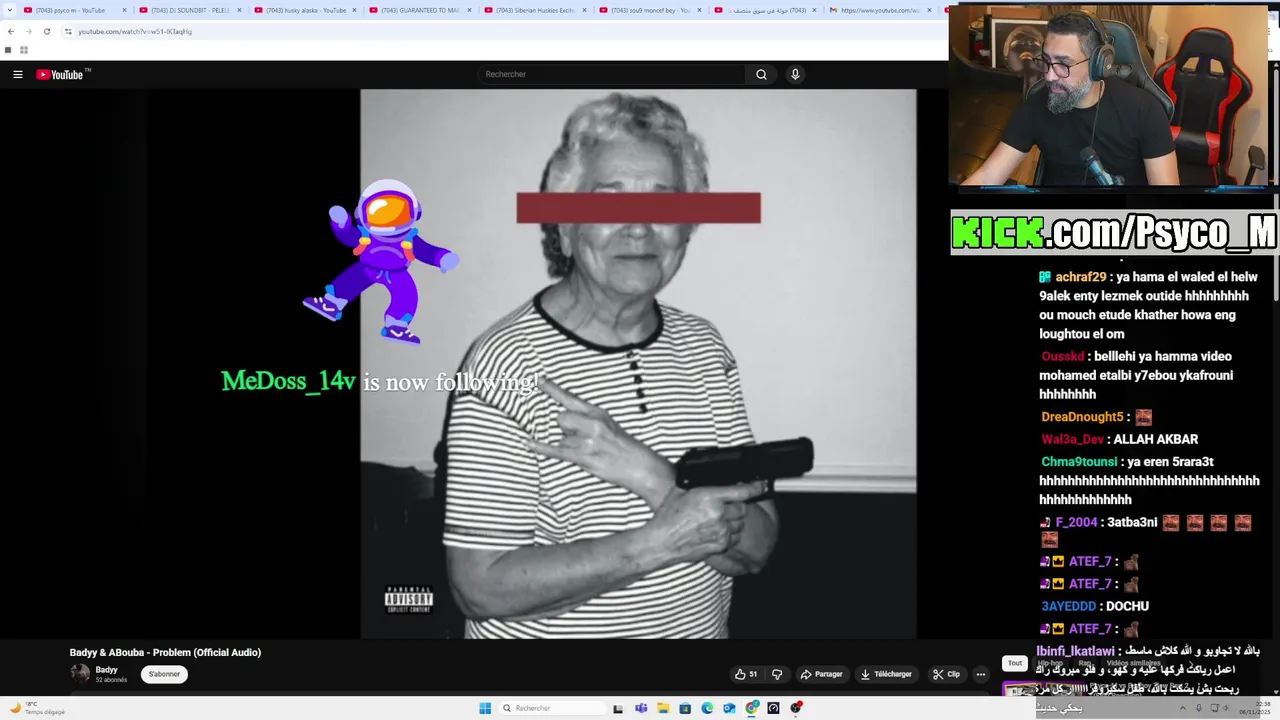Screen dimensions: 1280x720
Task: Open the YouTube hamburger guide menu
Action: click(x=17, y=74)
